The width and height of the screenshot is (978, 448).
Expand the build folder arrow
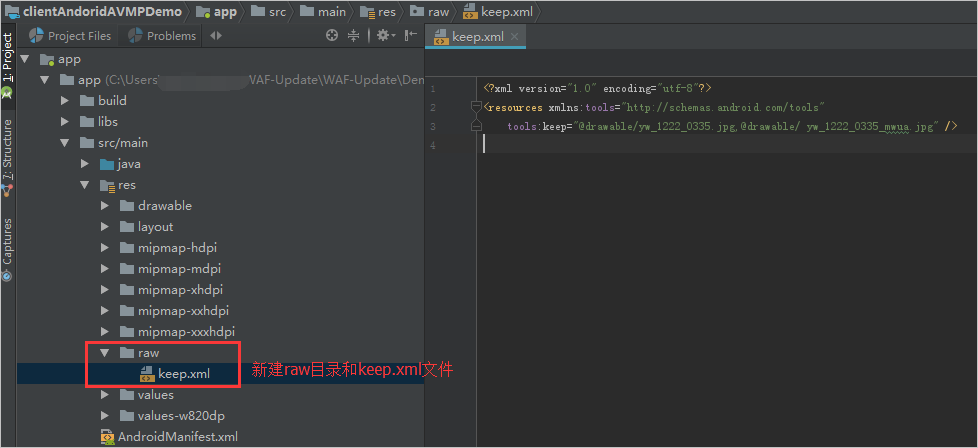64,100
